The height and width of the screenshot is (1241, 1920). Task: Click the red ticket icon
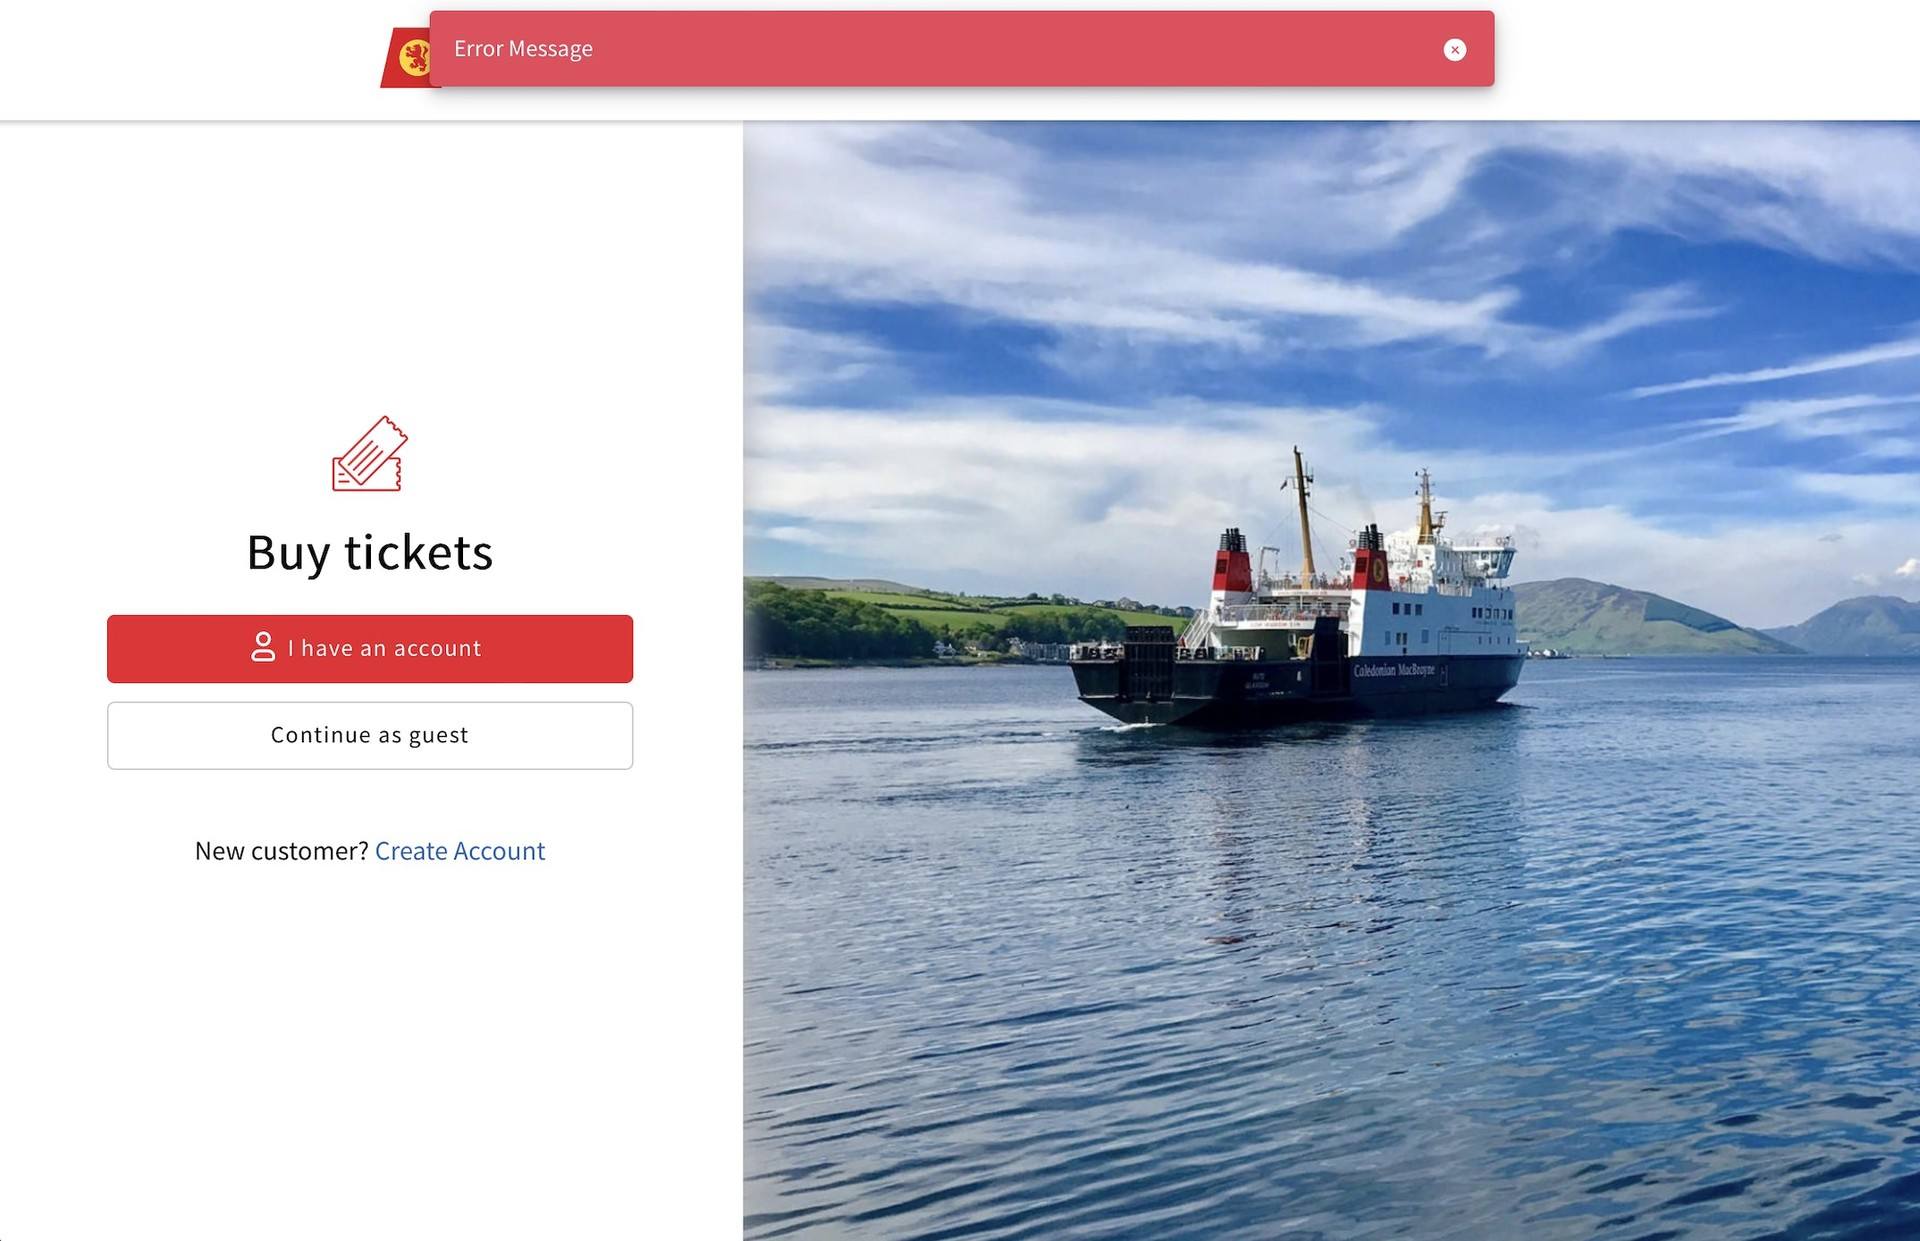pyautogui.click(x=370, y=454)
